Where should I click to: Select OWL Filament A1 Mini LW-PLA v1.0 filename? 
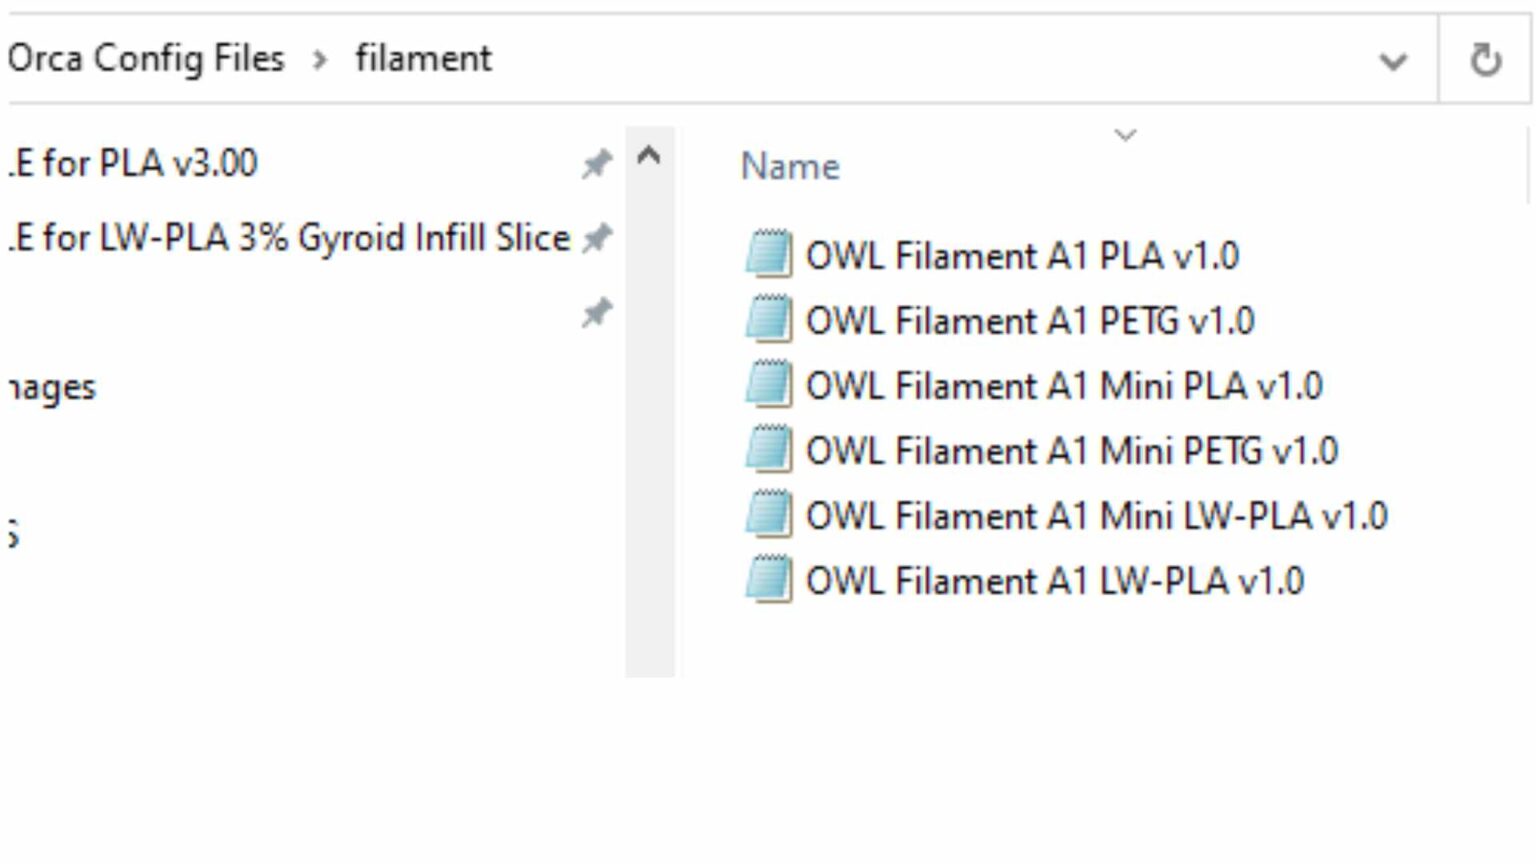coord(1096,516)
